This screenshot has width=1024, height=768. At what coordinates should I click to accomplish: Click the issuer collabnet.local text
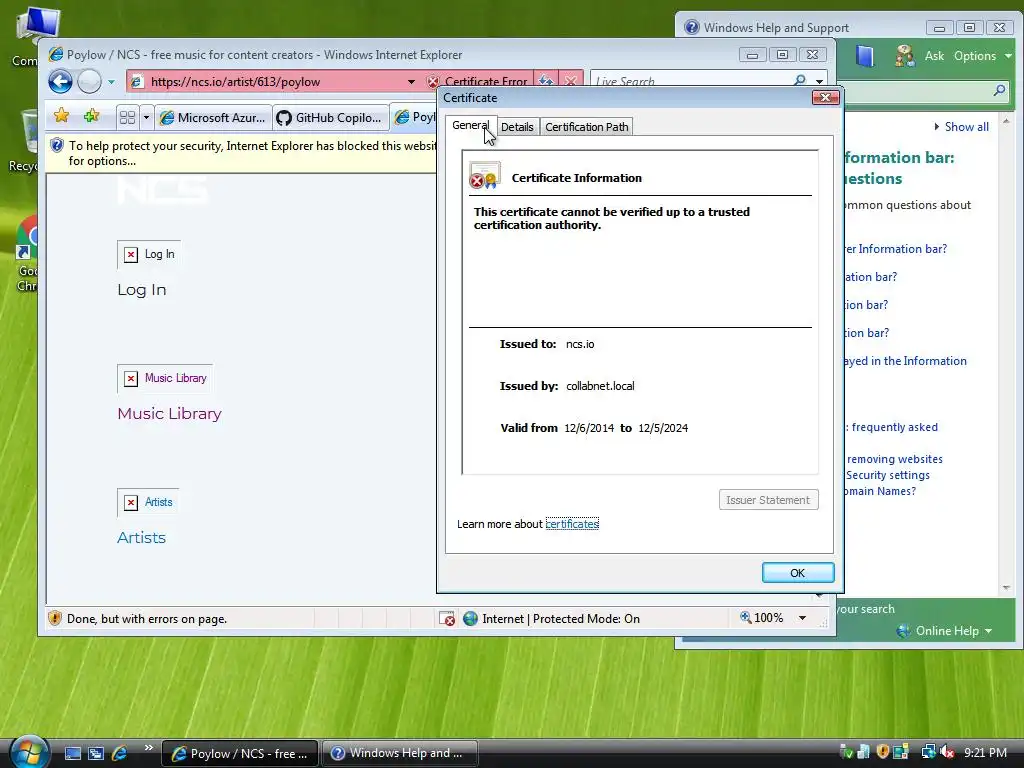point(600,386)
